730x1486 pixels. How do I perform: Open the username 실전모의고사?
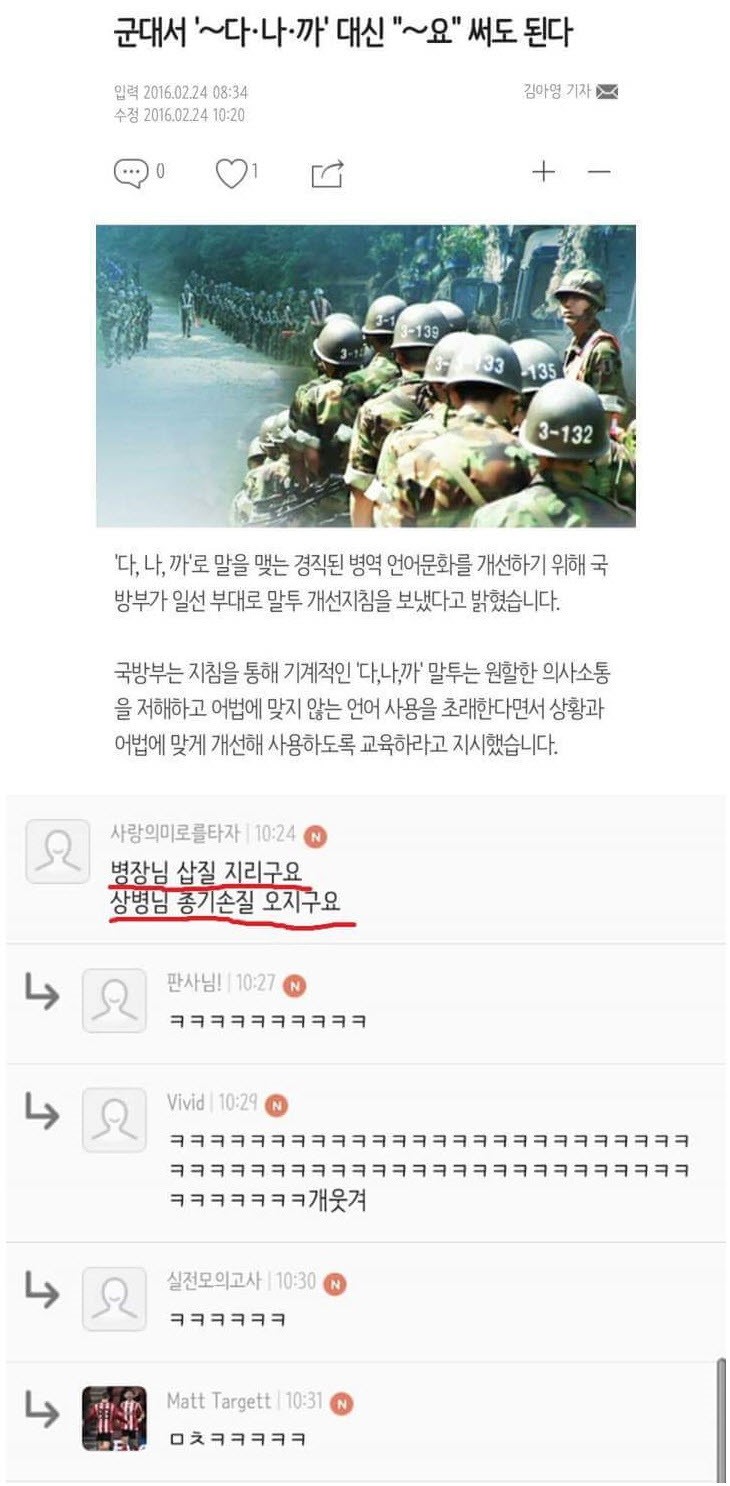click(x=214, y=1281)
